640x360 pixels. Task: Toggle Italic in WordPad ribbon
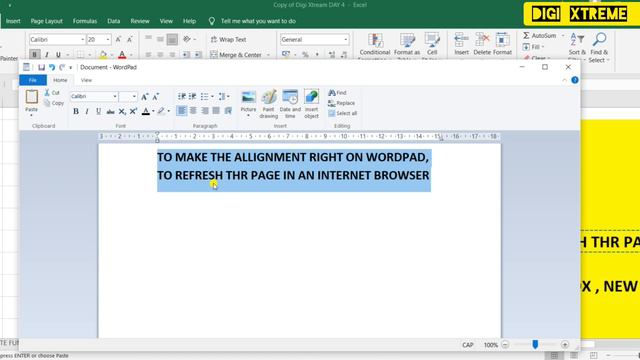point(87,111)
